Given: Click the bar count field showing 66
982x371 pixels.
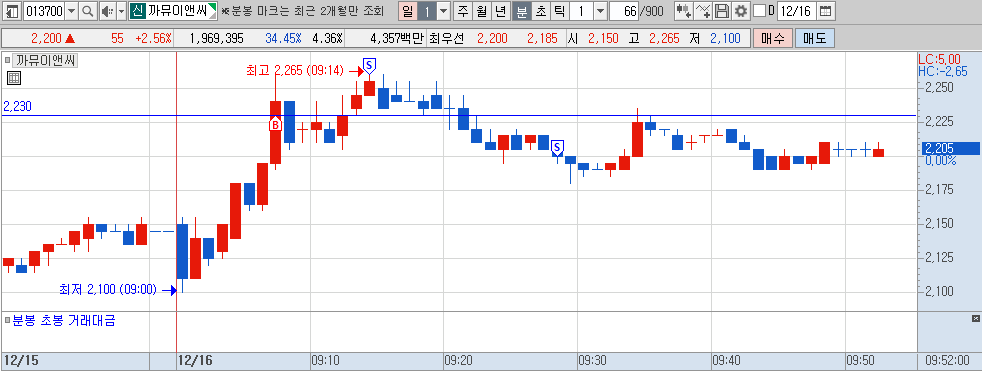Looking at the screenshot, I should [623, 11].
